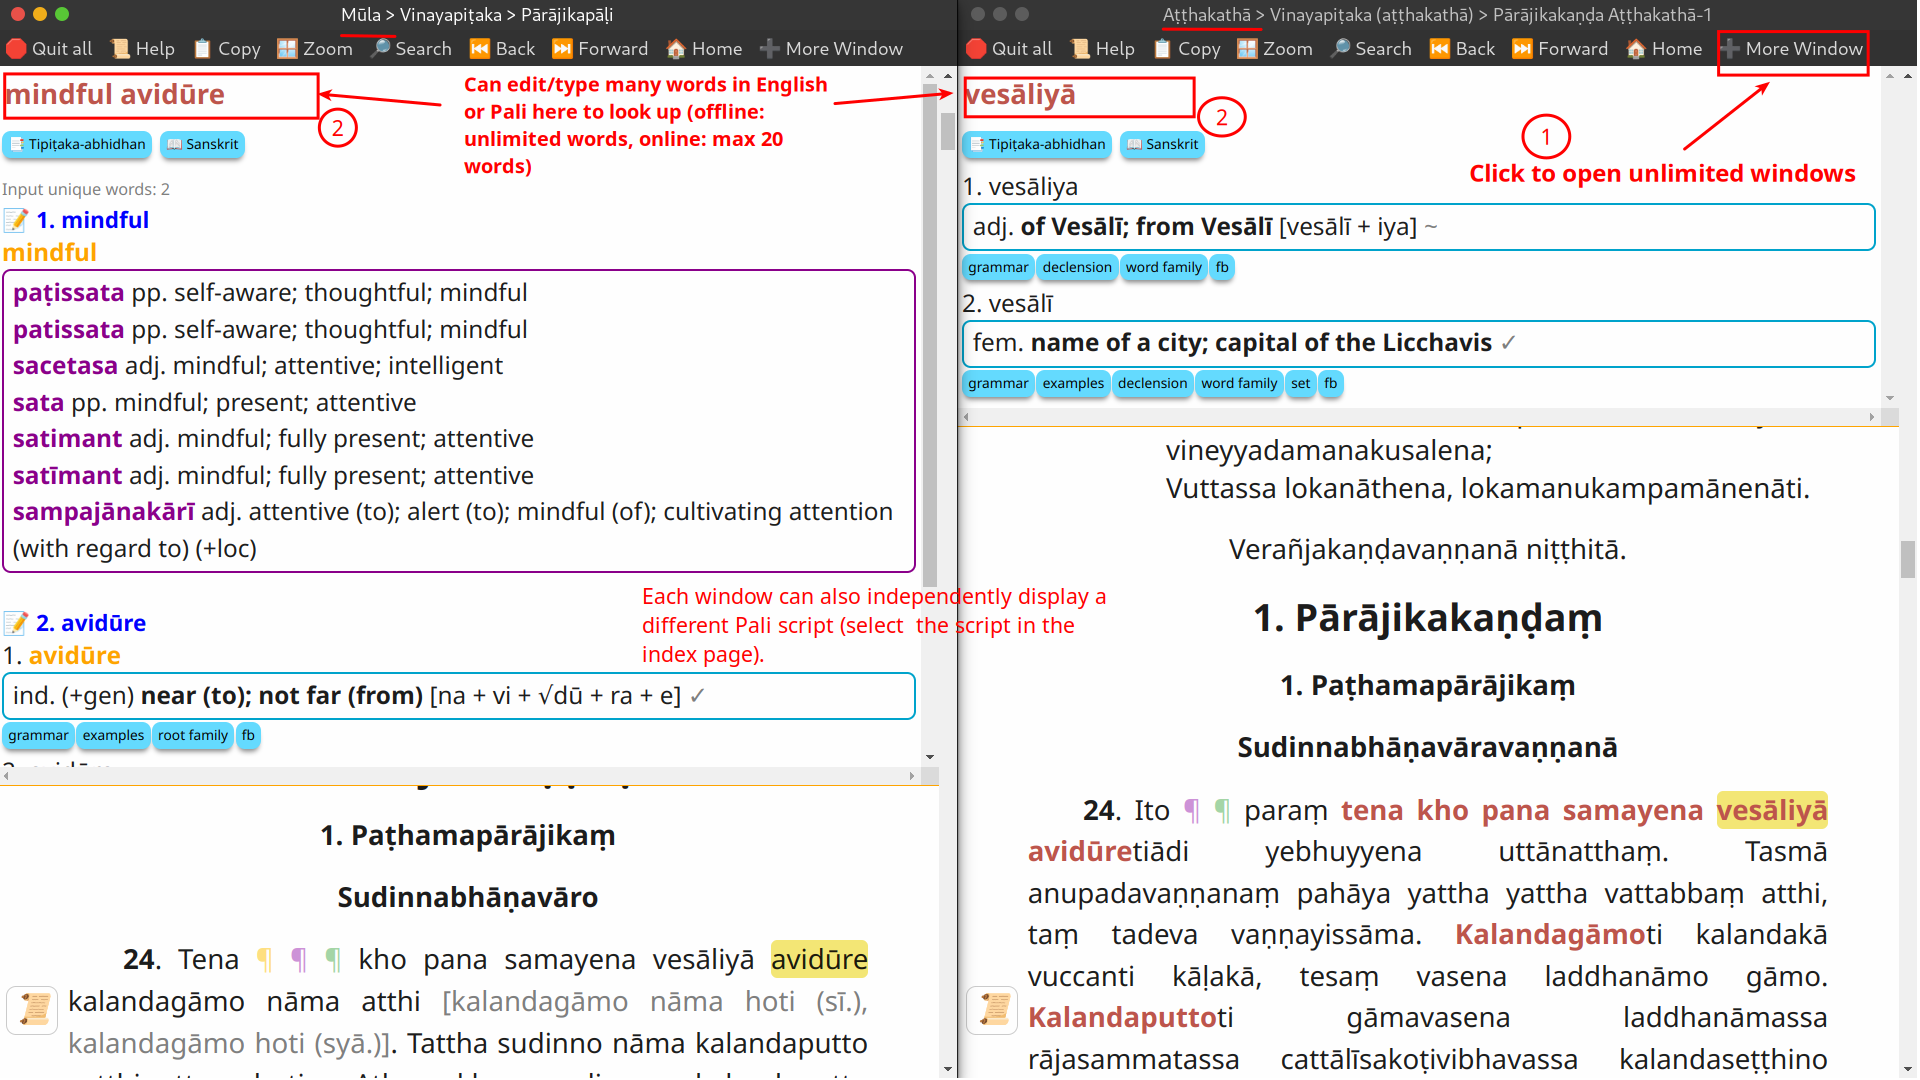
Task: Click the word 'sacetasa' in results
Action: (x=65, y=366)
